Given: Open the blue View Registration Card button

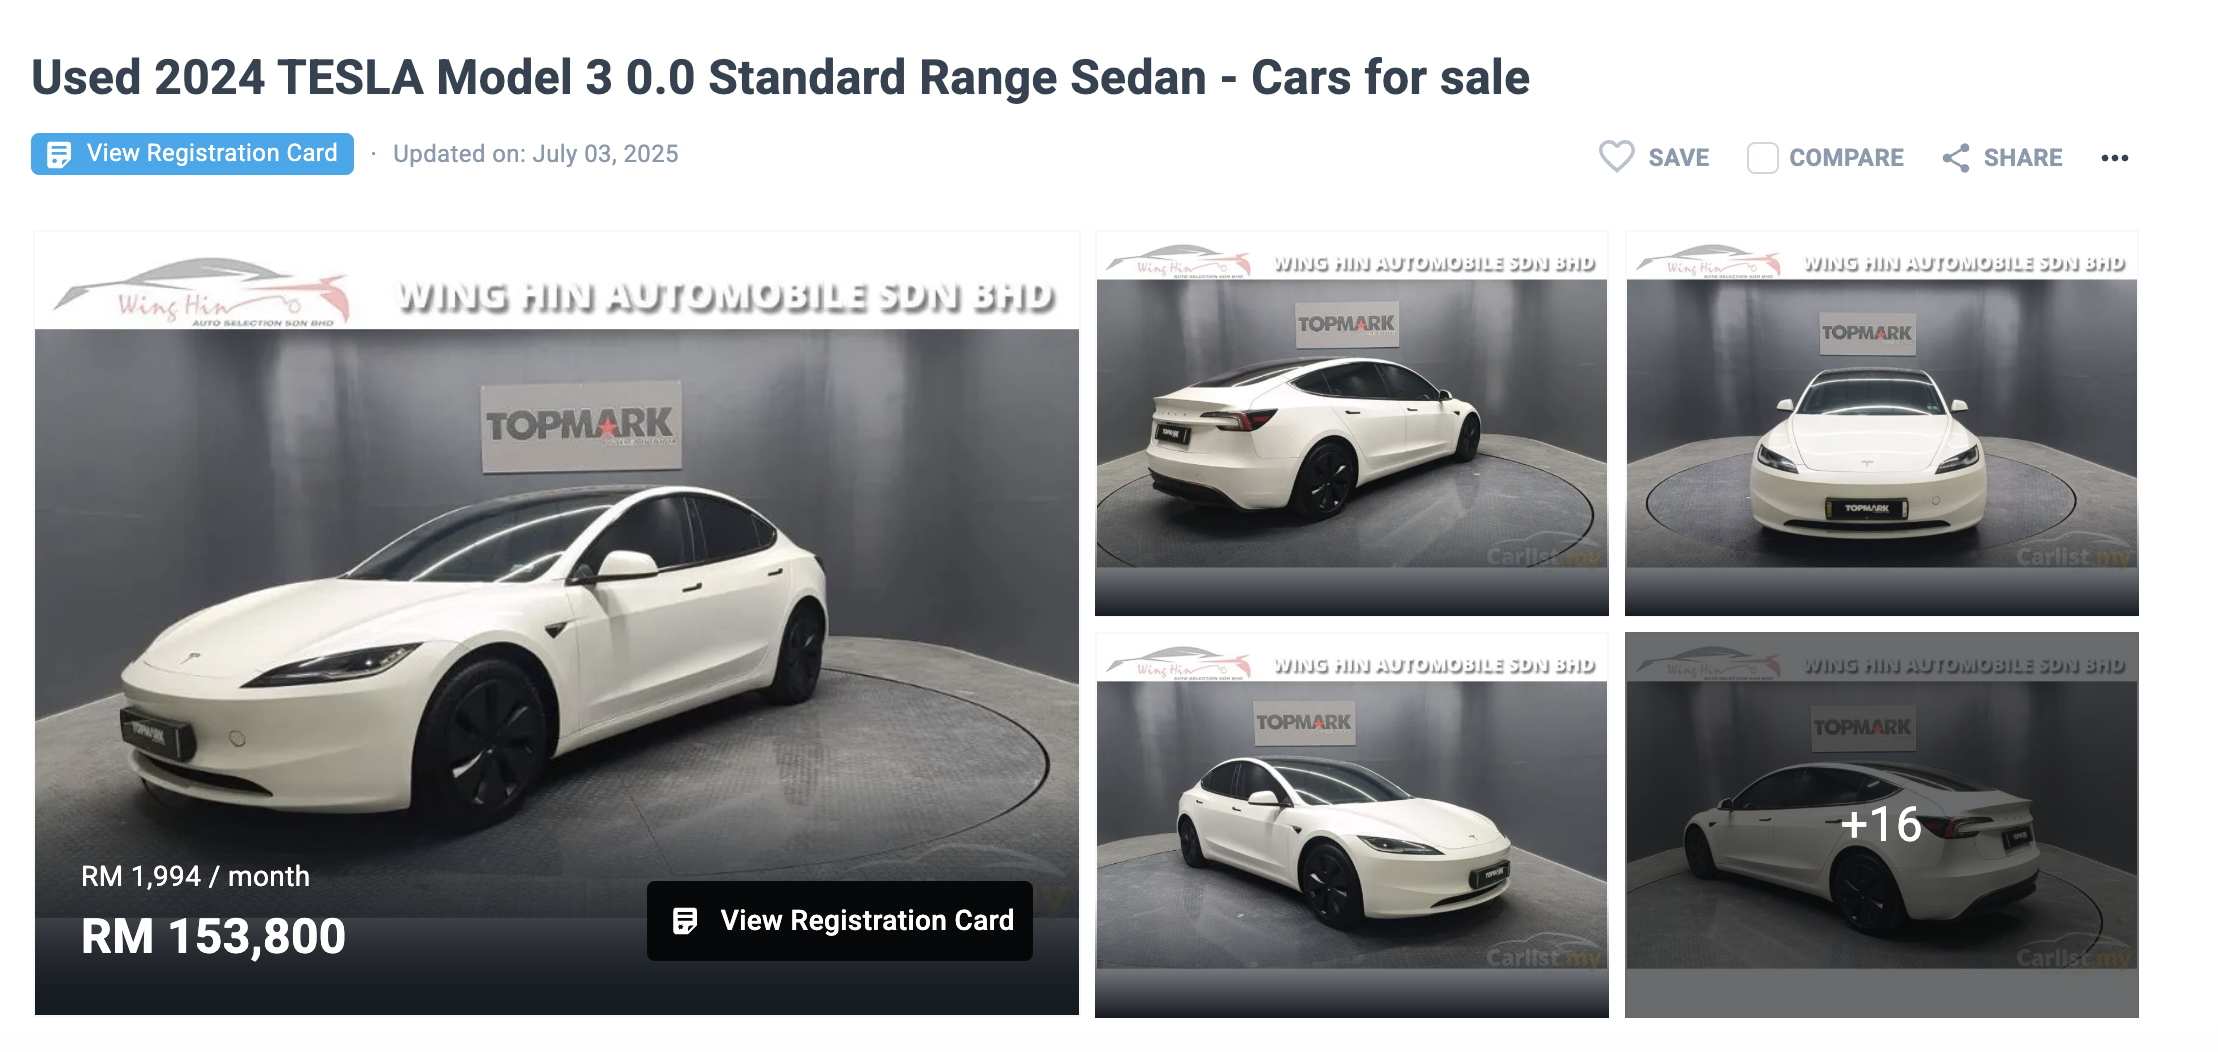Looking at the screenshot, I should tap(192, 154).
